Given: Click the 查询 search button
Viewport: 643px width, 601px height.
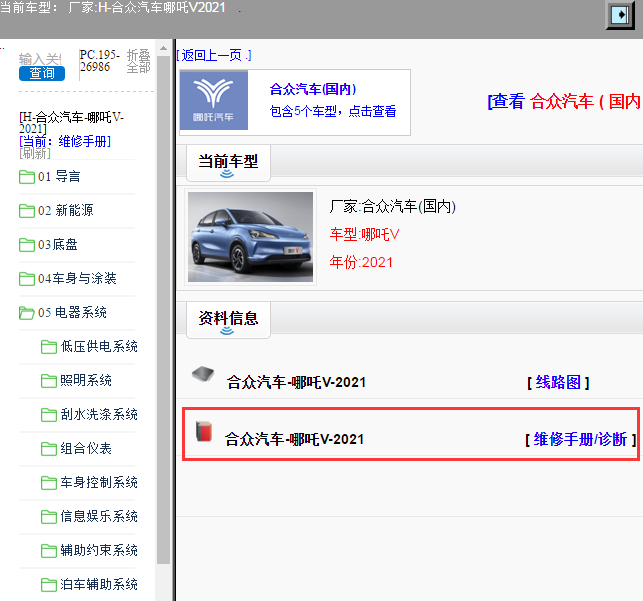Looking at the screenshot, I should tap(42, 73).
